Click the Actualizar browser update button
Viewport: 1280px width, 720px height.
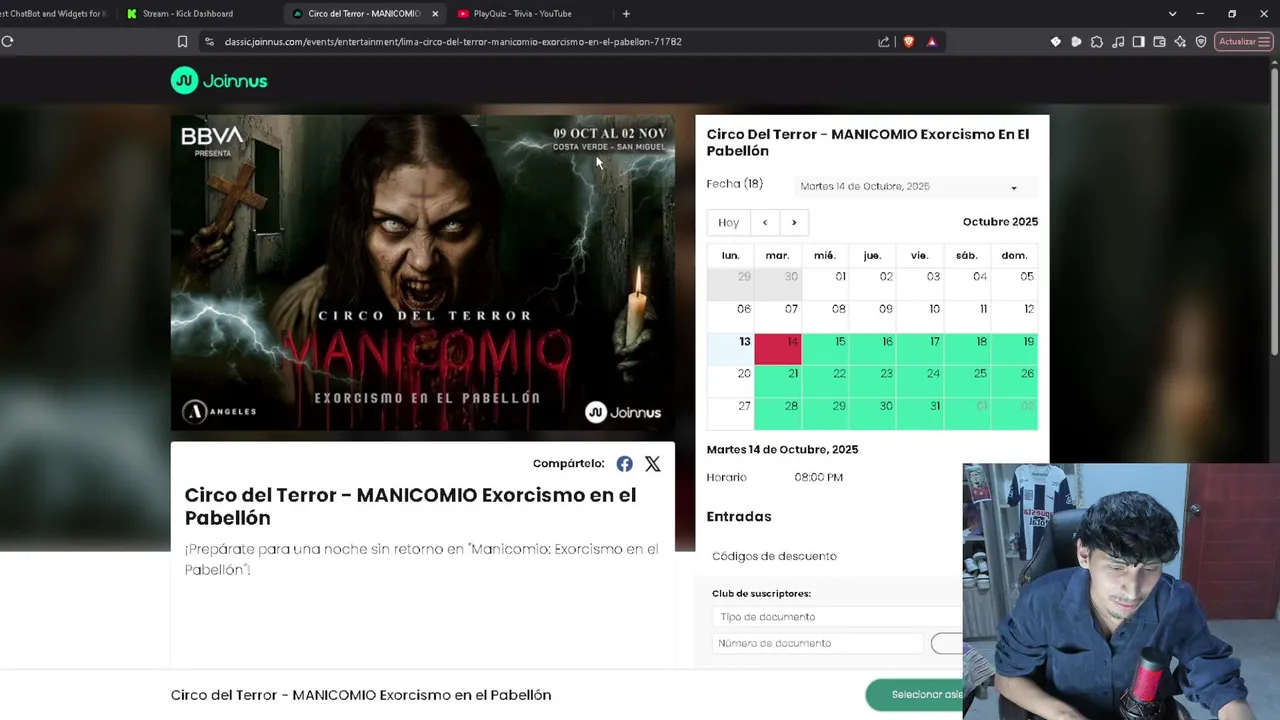[x=1243, y=42]
